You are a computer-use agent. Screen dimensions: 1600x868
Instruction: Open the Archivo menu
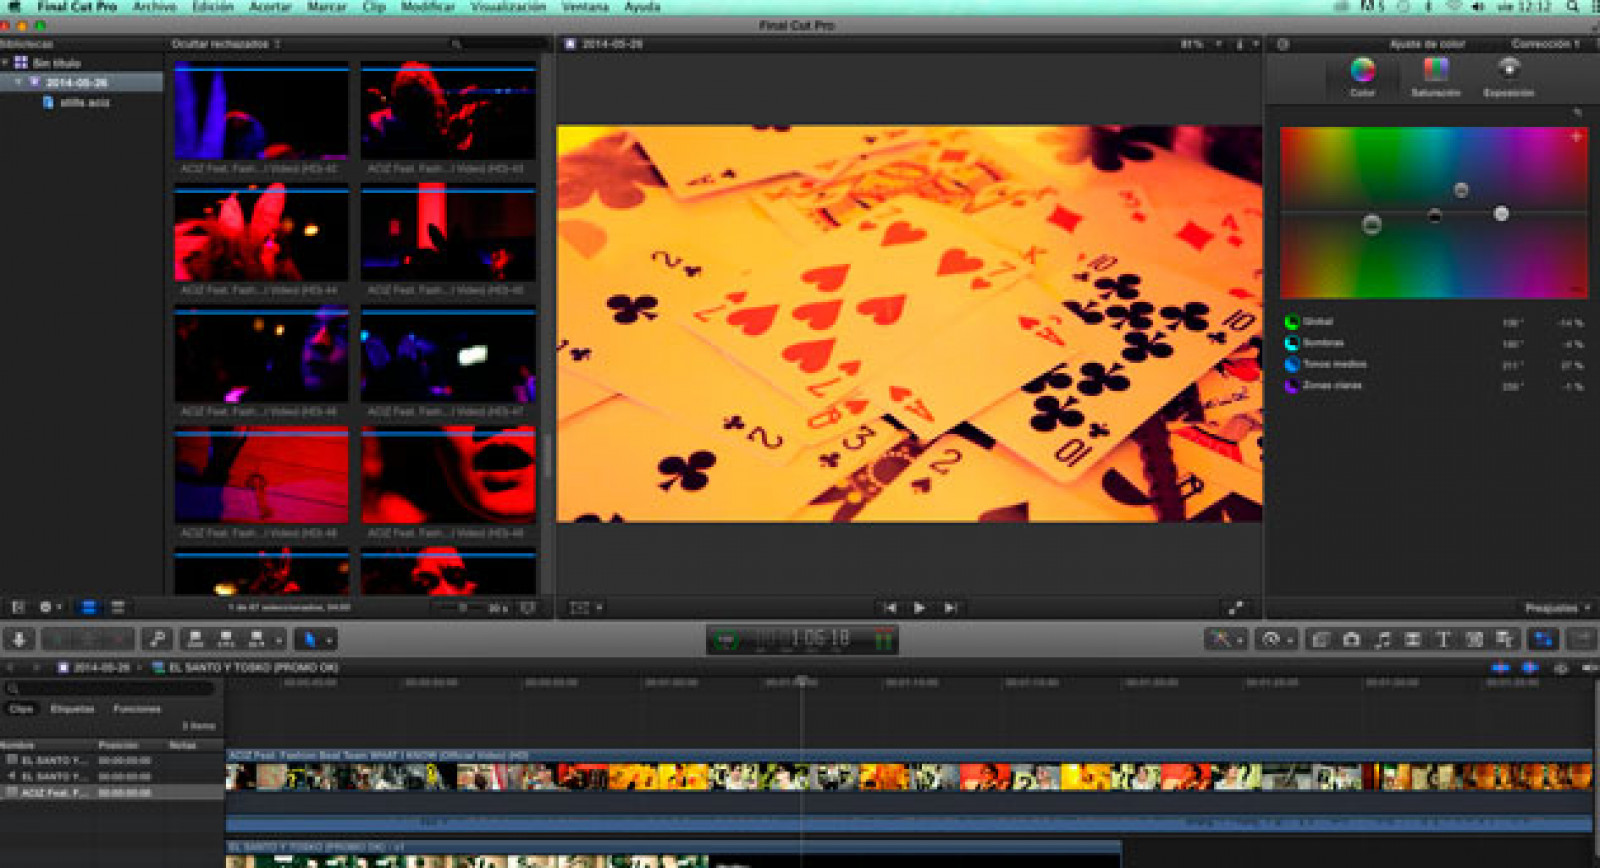[154, 6]
